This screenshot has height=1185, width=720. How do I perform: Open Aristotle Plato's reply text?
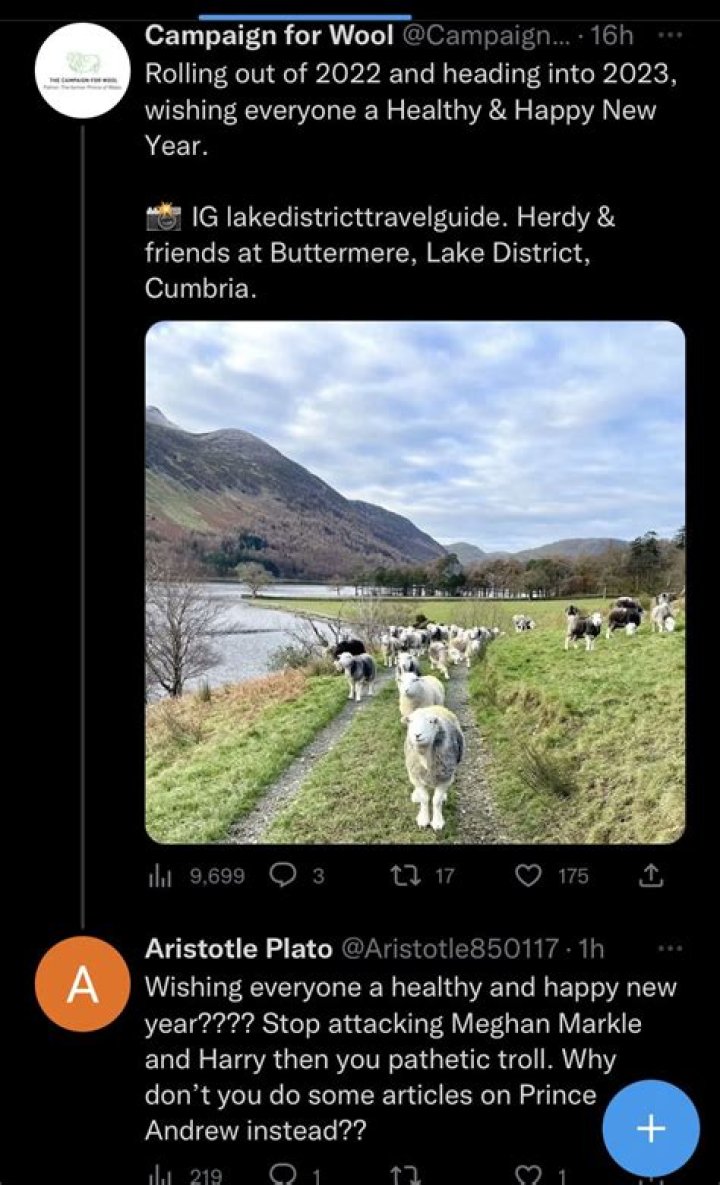click(x=380, y=1058)
